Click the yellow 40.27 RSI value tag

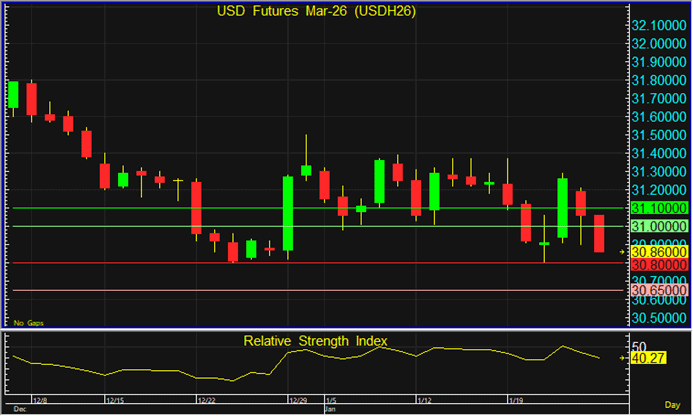tap(644, 358)
